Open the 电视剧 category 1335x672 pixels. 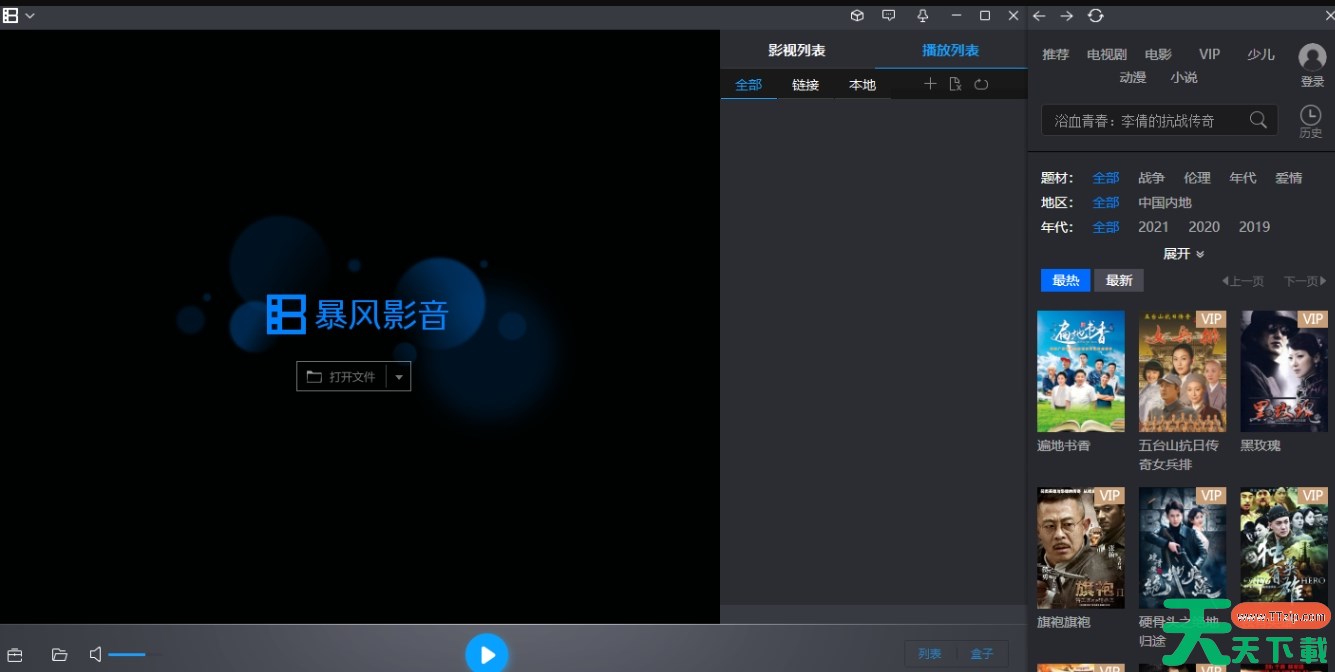[x=1107, y=54]
